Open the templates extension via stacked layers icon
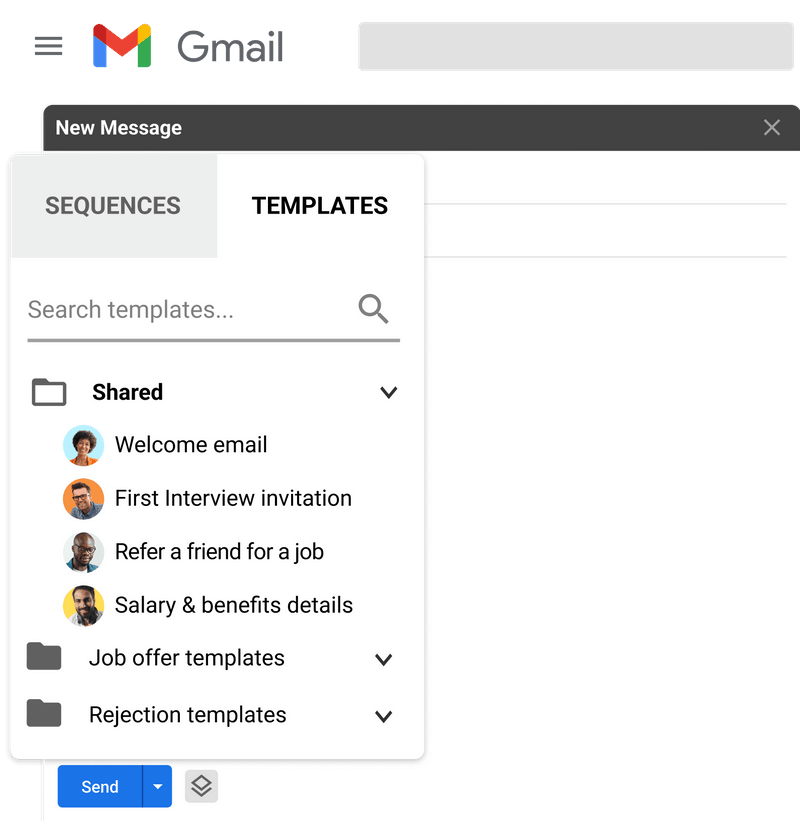Image resolution: width=800 pixels, height=821 pixels. click(201, 787)
